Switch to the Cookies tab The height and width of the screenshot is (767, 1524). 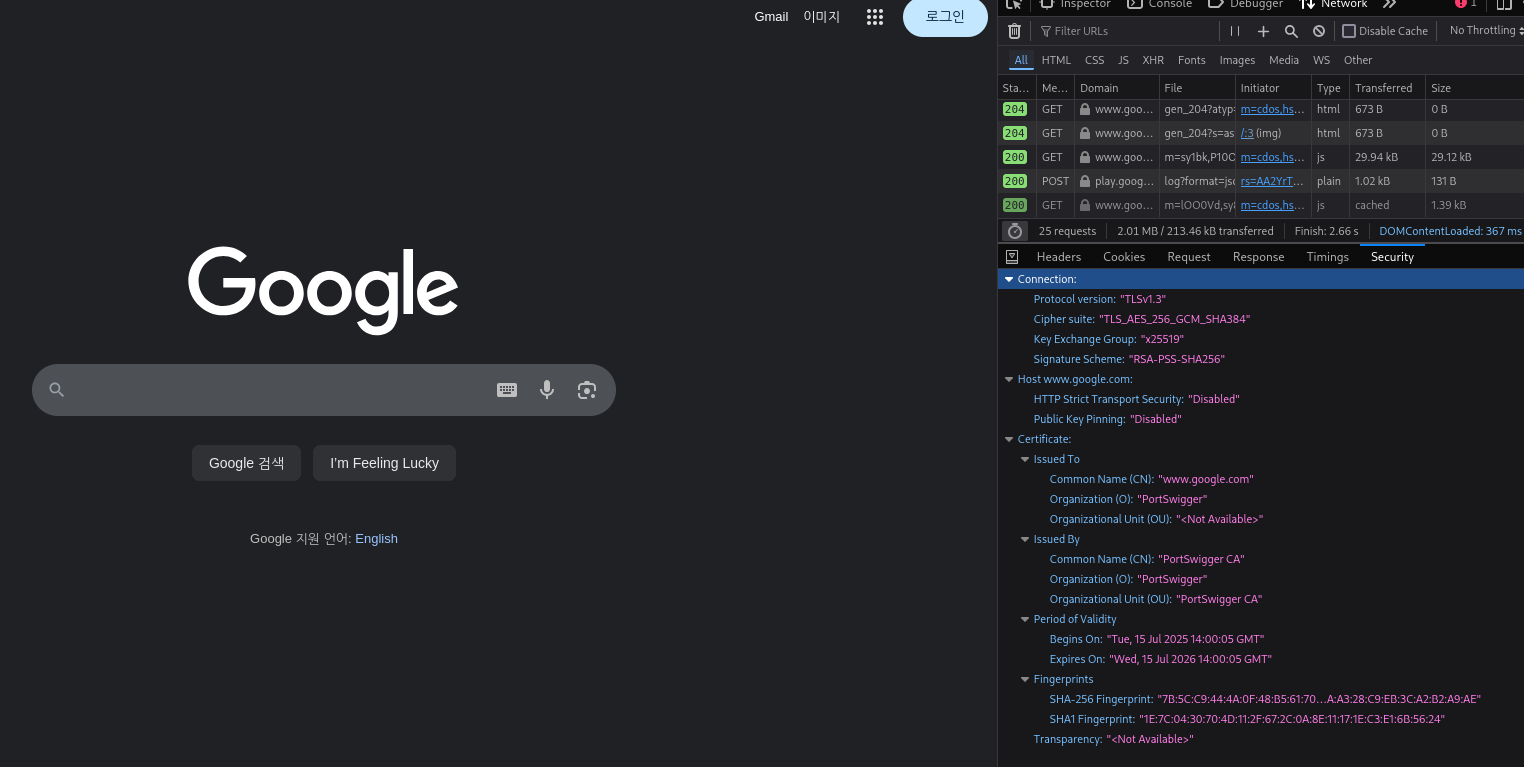1124,257
